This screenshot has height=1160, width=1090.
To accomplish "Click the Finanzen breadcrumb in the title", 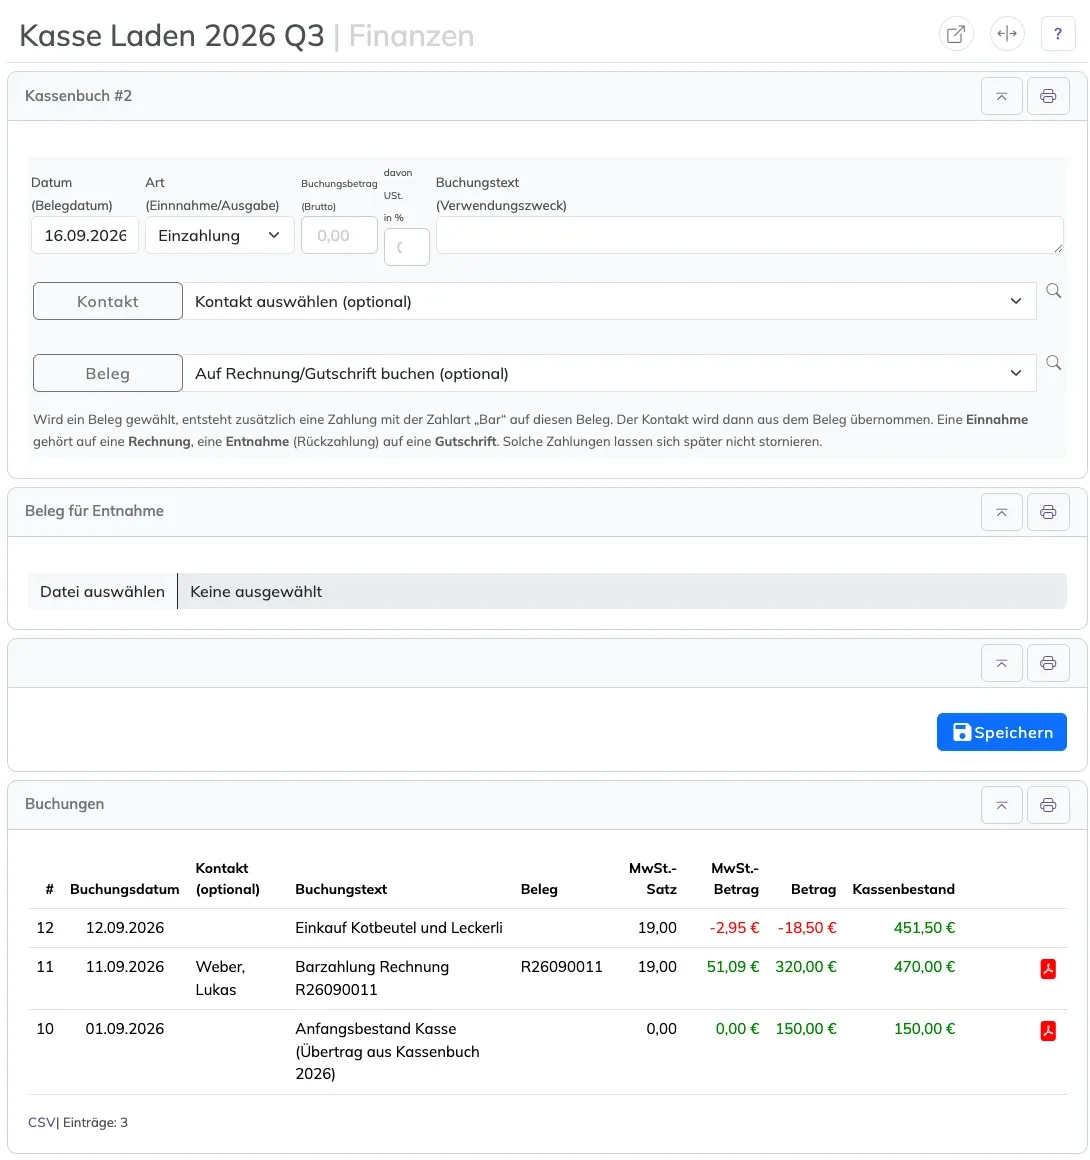I will (x=411, y=36).
